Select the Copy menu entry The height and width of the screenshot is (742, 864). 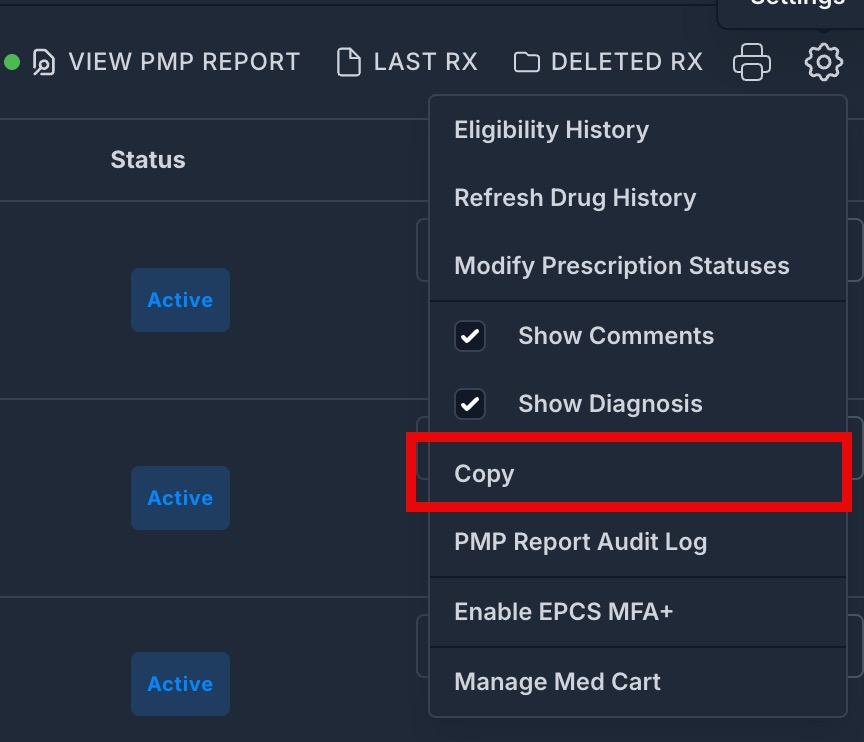[x=638, y=474]
